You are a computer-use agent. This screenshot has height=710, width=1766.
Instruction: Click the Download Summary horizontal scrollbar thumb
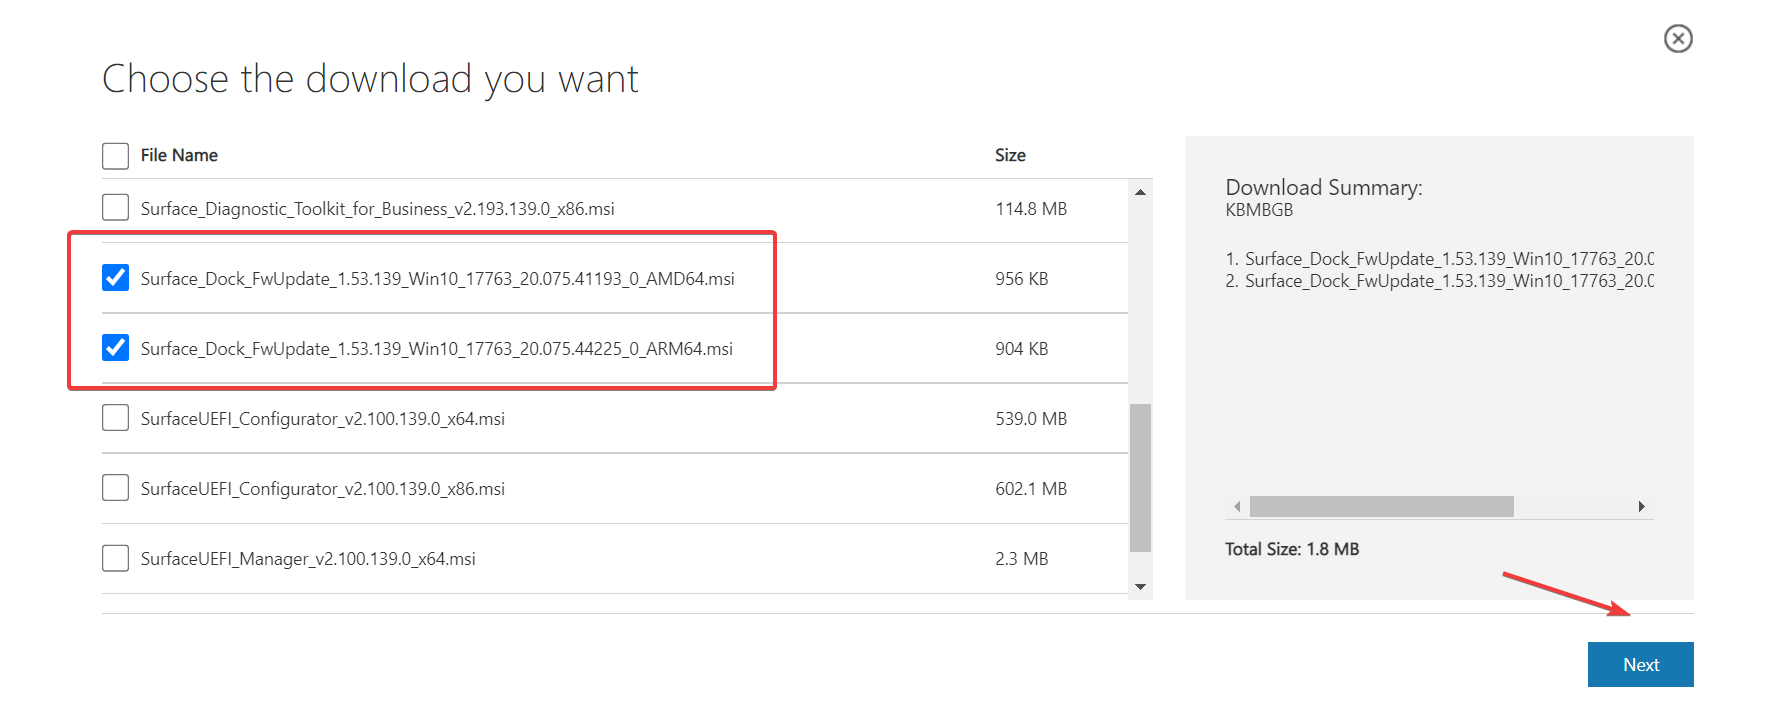pos(1381,507)
